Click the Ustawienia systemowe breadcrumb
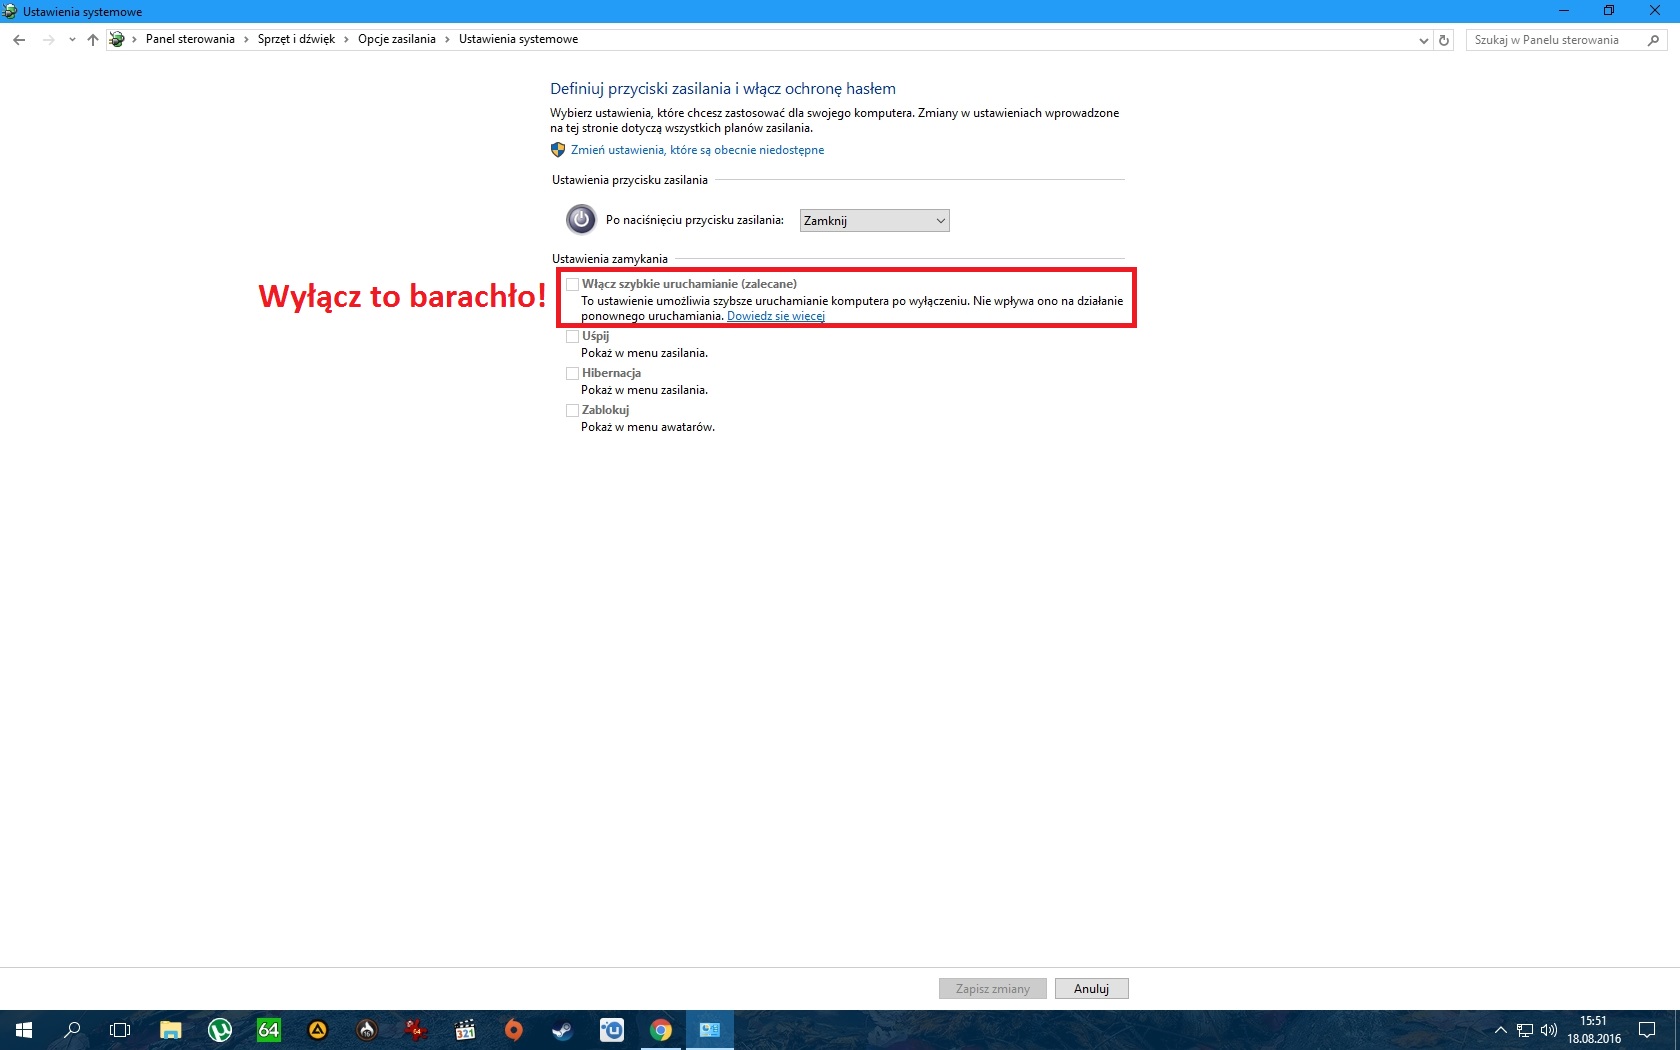Viewport: 1680px width, 1050px height. tap(518, 39)
